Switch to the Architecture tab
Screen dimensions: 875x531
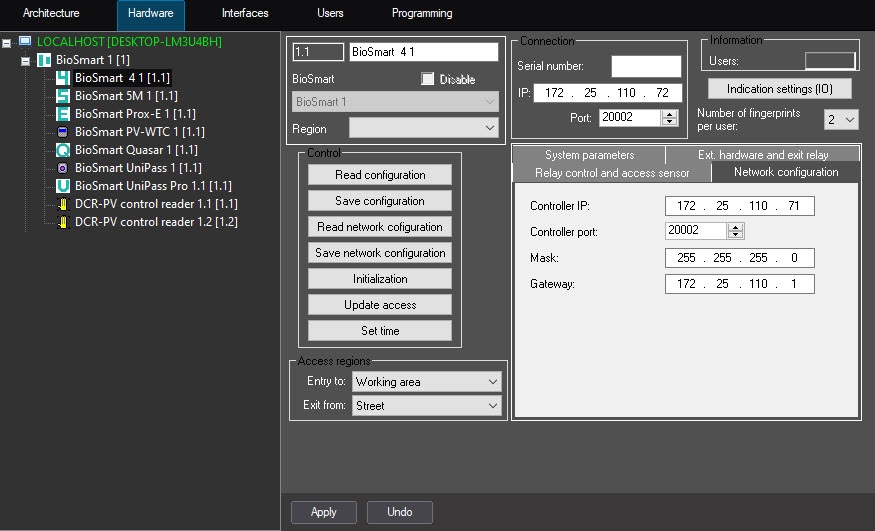pos(51,14)
